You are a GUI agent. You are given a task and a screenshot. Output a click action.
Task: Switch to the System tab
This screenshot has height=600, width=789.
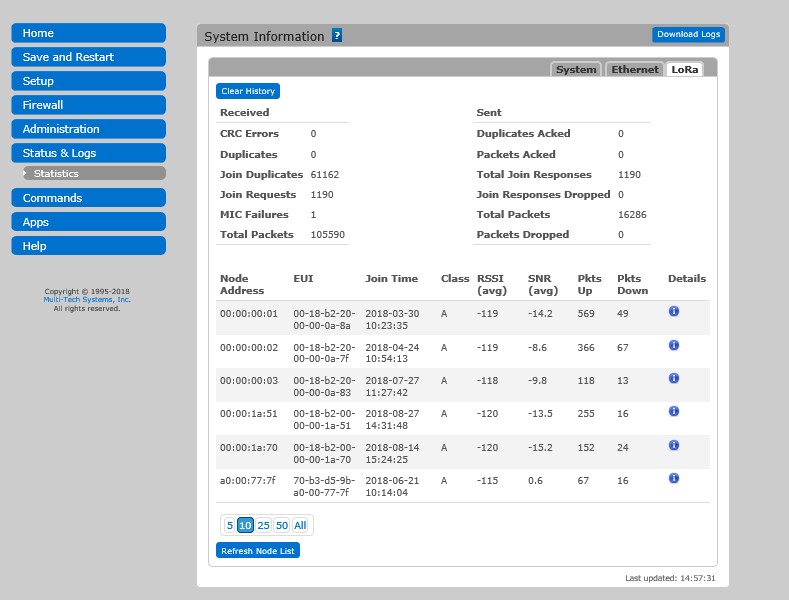point(576,69)
